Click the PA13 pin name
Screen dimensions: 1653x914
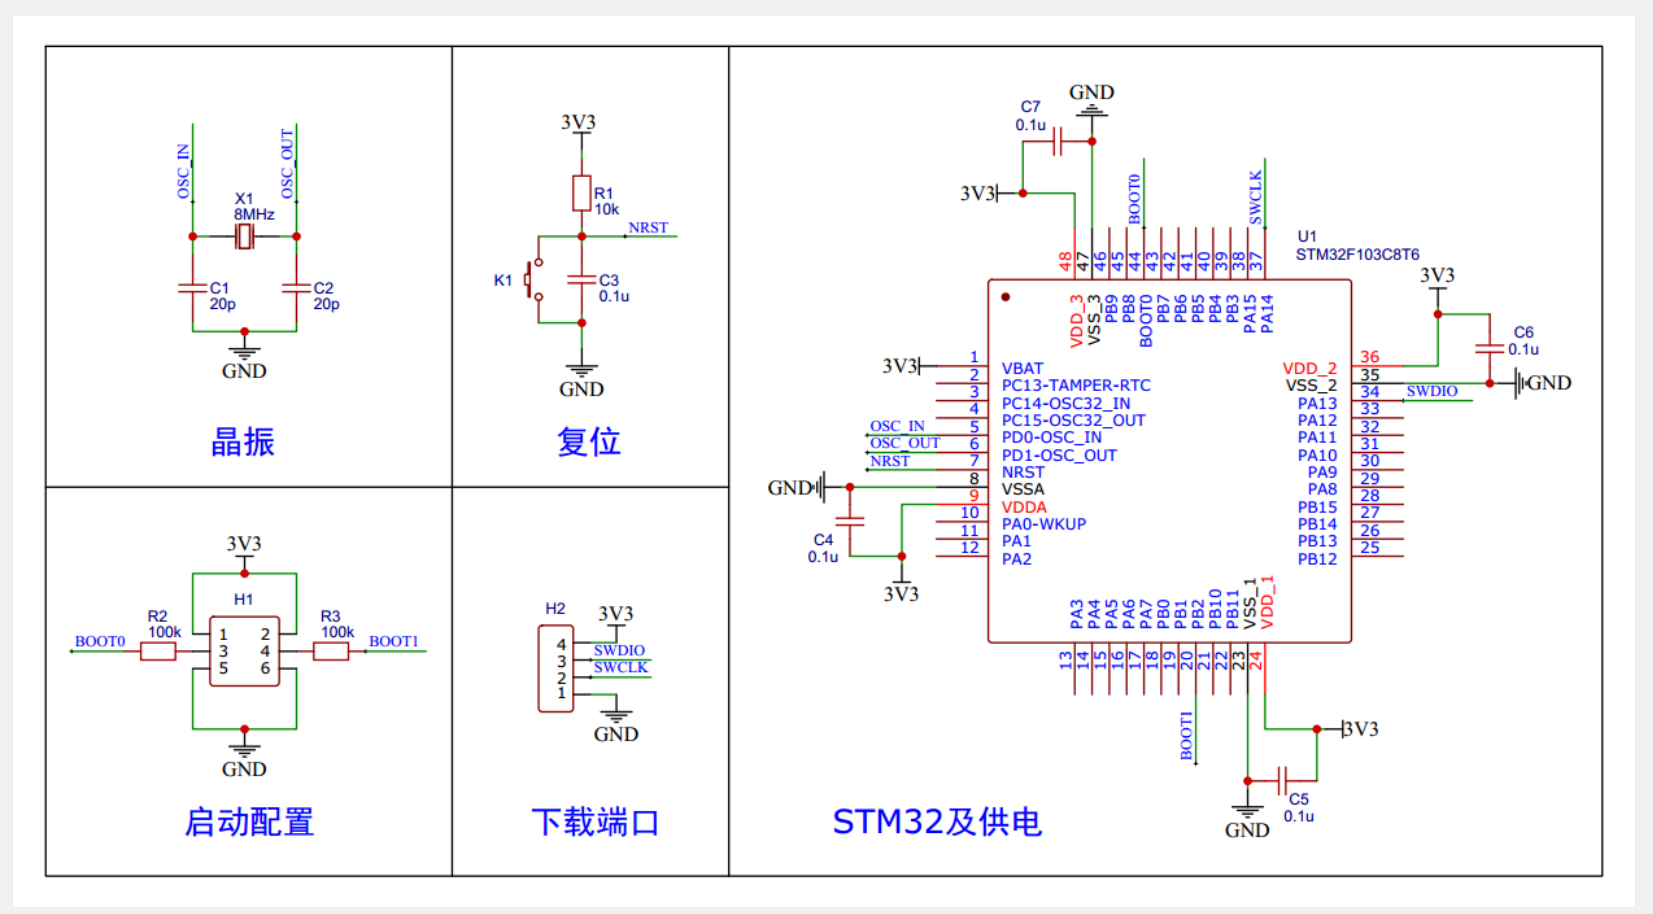point(1317,404)
